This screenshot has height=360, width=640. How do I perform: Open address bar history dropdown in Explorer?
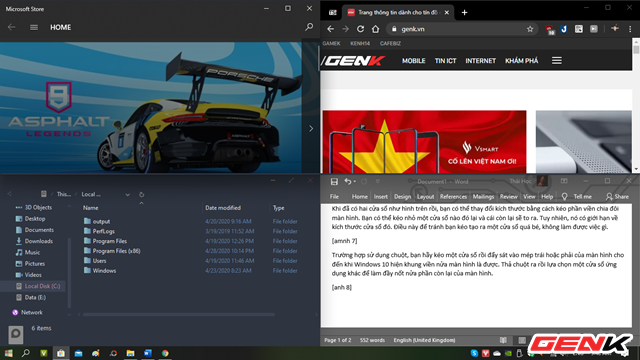click(x=127, y=195)
